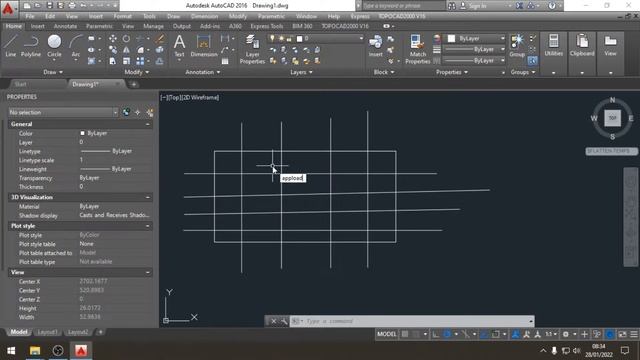Image resolution: width=640 pixels, height=360 pixels.
Task: Open a new drawing tab with plus button
Action: click(133, 84)
